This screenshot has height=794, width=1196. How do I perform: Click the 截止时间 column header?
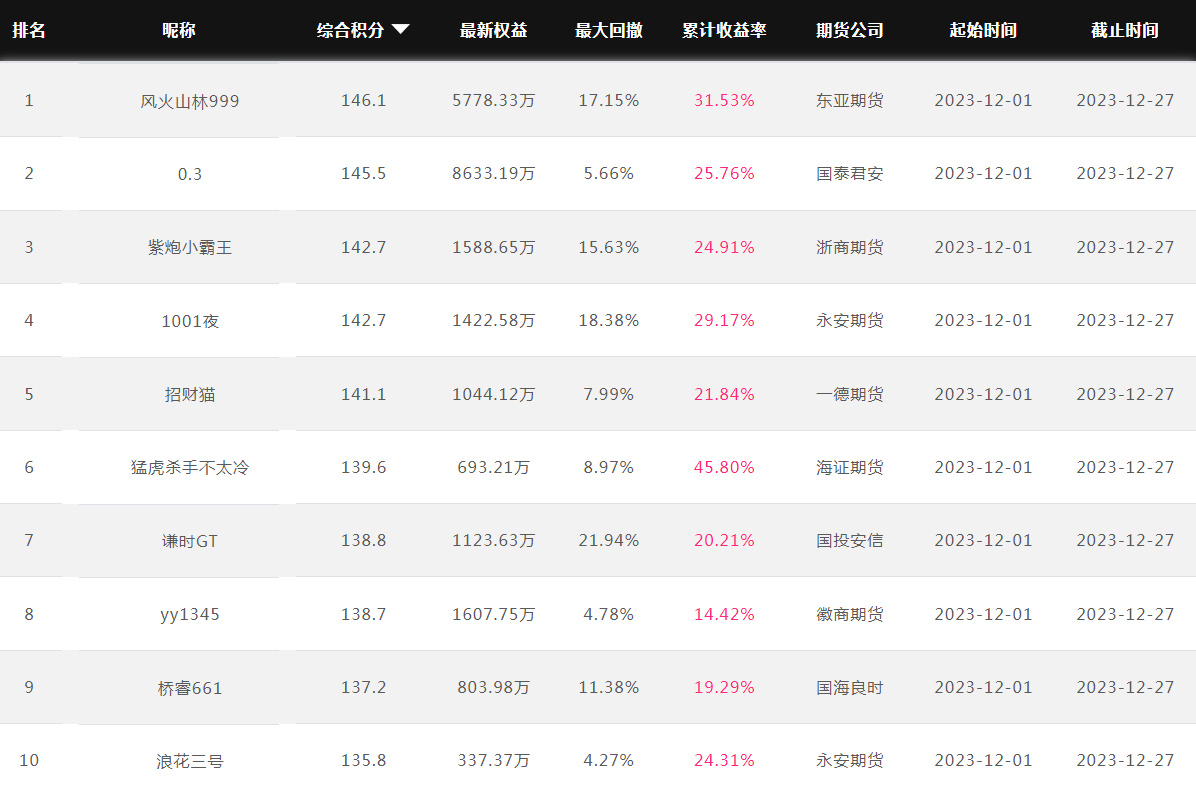[1125, 31]
